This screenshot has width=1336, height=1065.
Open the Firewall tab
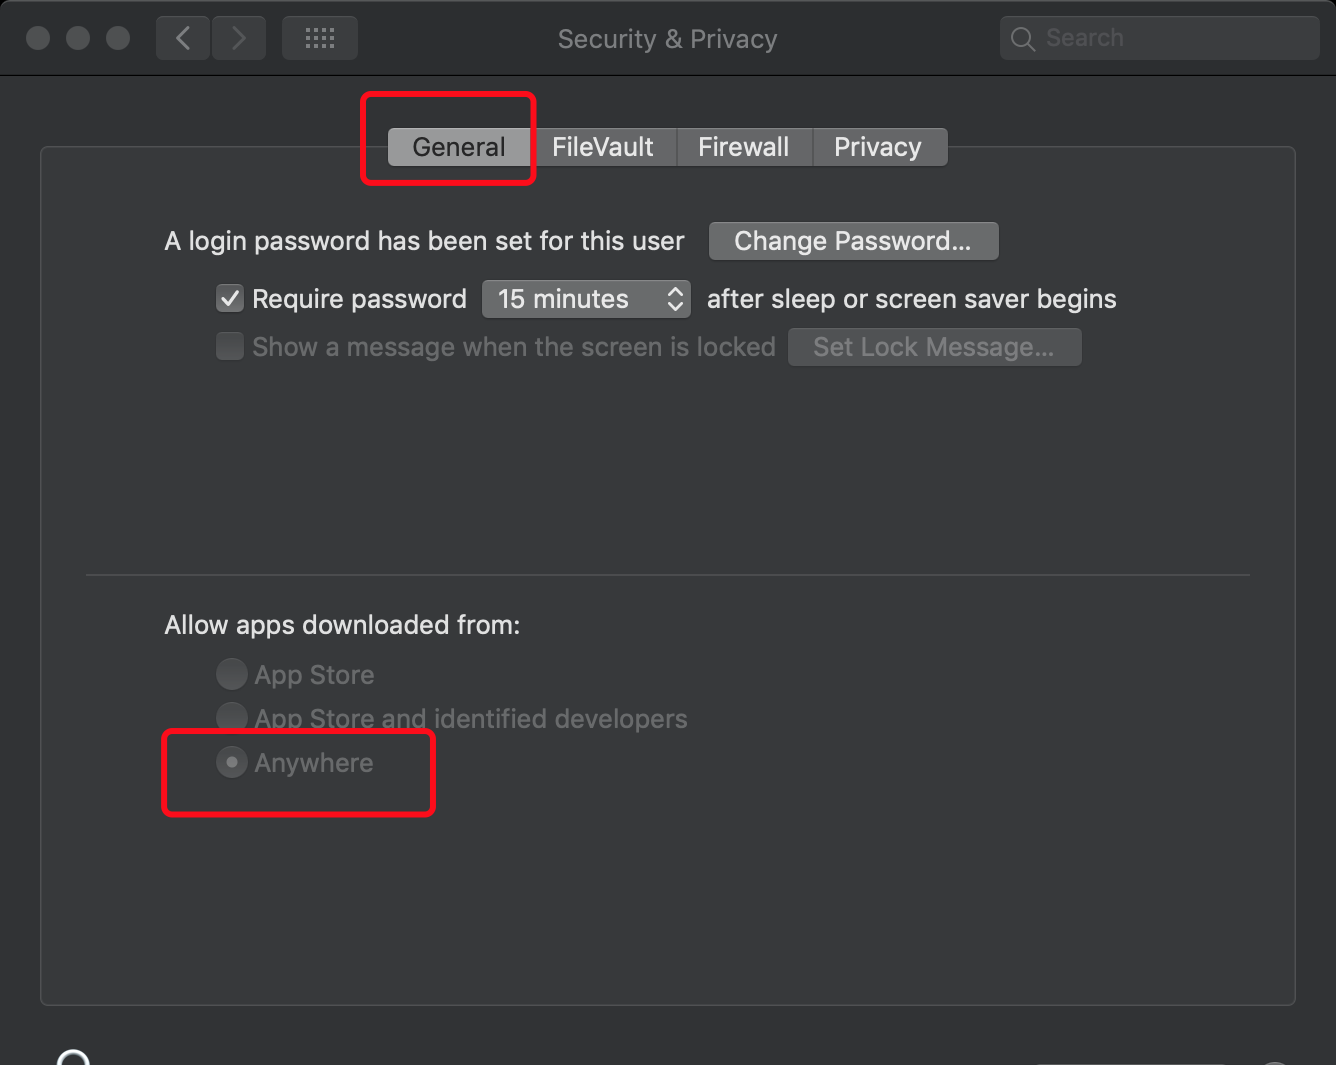pyautogui.click(x=744, y=147)
